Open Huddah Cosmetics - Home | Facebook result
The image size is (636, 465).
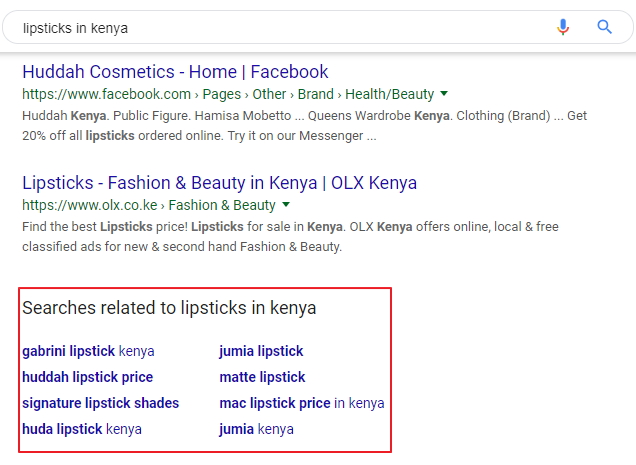coord(175,72)
